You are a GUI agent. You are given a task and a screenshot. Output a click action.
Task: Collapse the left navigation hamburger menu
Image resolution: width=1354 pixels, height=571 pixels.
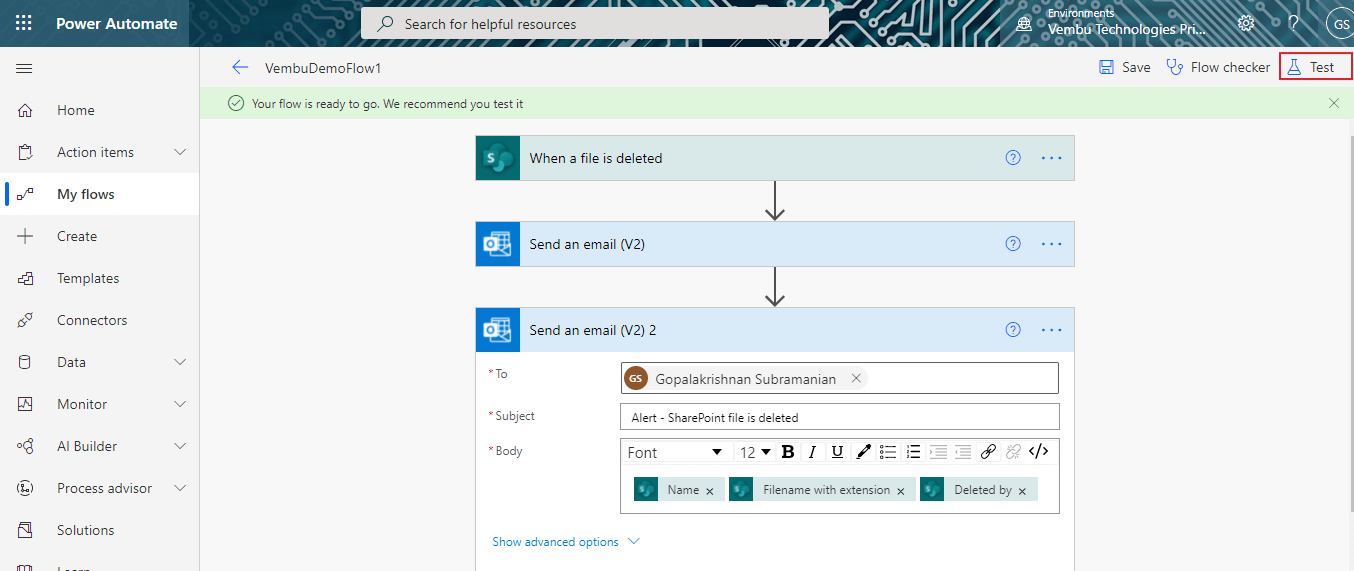[x=24, y=68]
